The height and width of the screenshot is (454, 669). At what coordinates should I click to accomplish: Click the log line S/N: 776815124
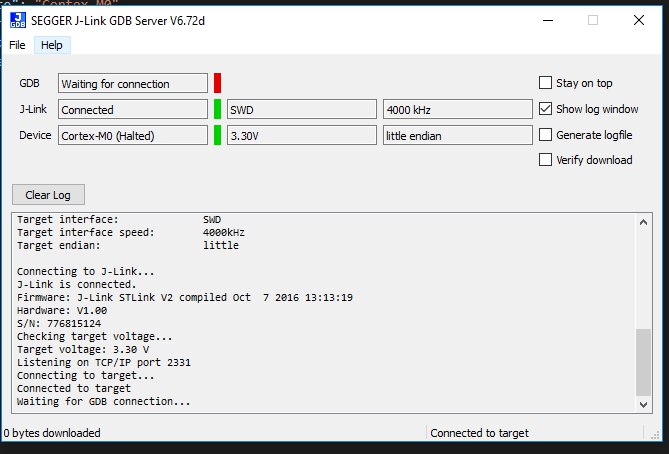pyautogui.click(x=59, y=323)
